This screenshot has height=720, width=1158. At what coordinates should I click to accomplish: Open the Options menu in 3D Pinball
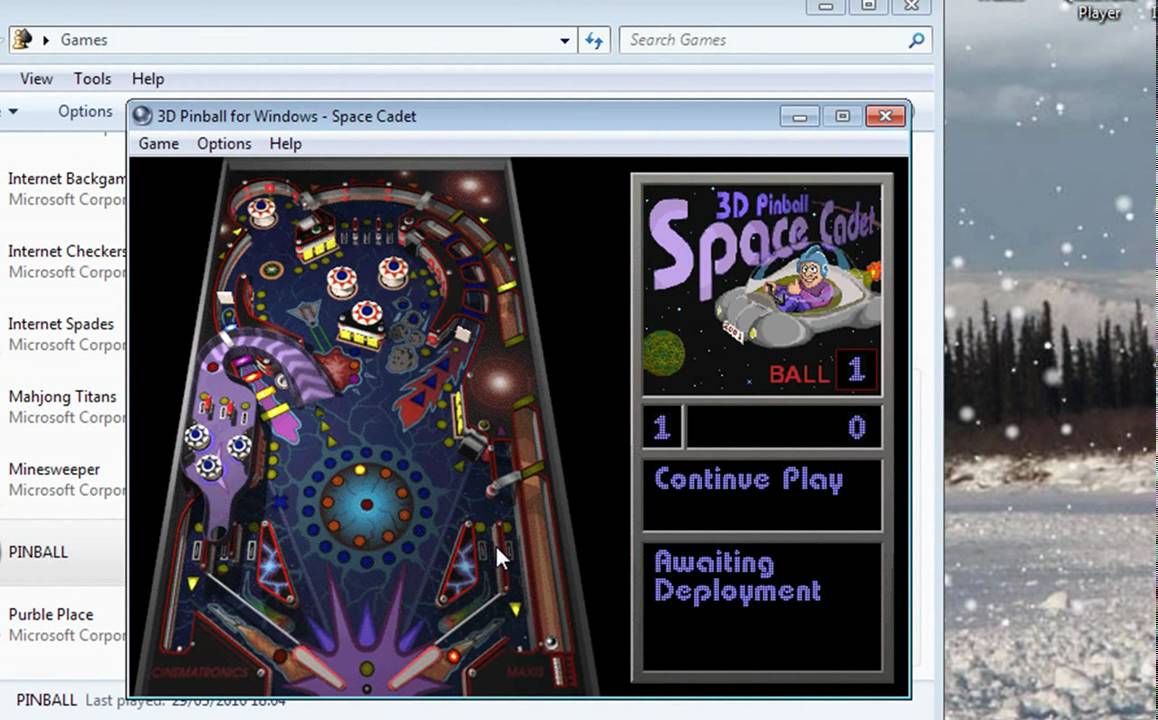[224, 144]
